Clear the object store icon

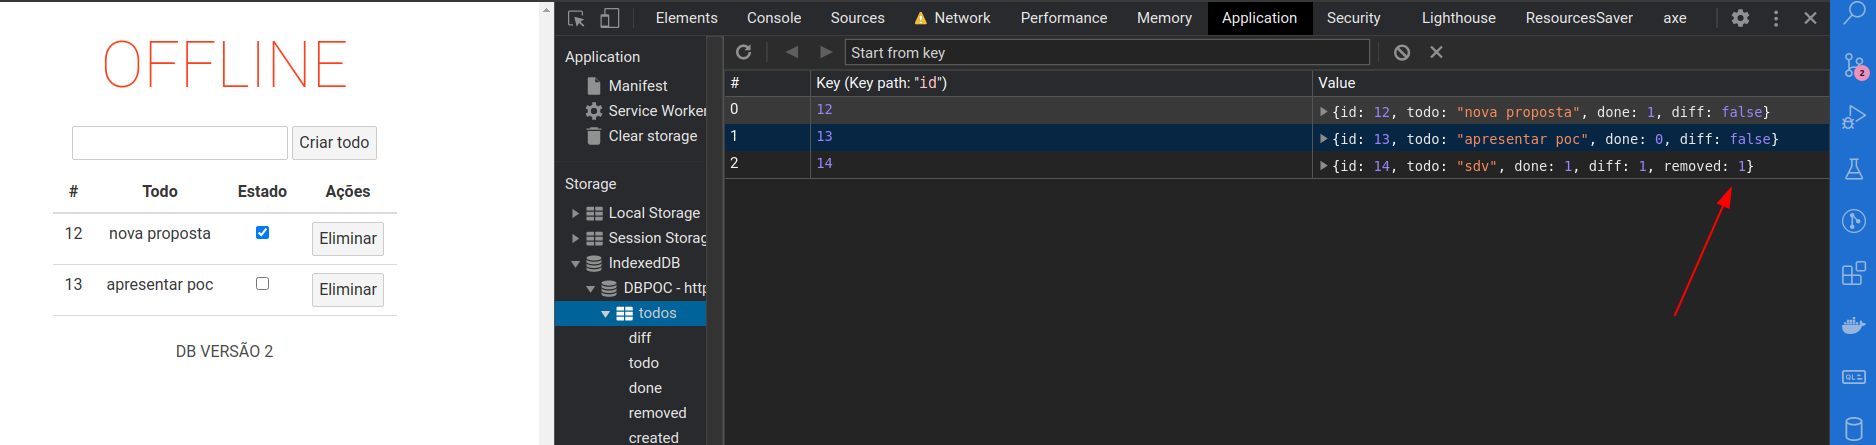tap(1402, 52)
